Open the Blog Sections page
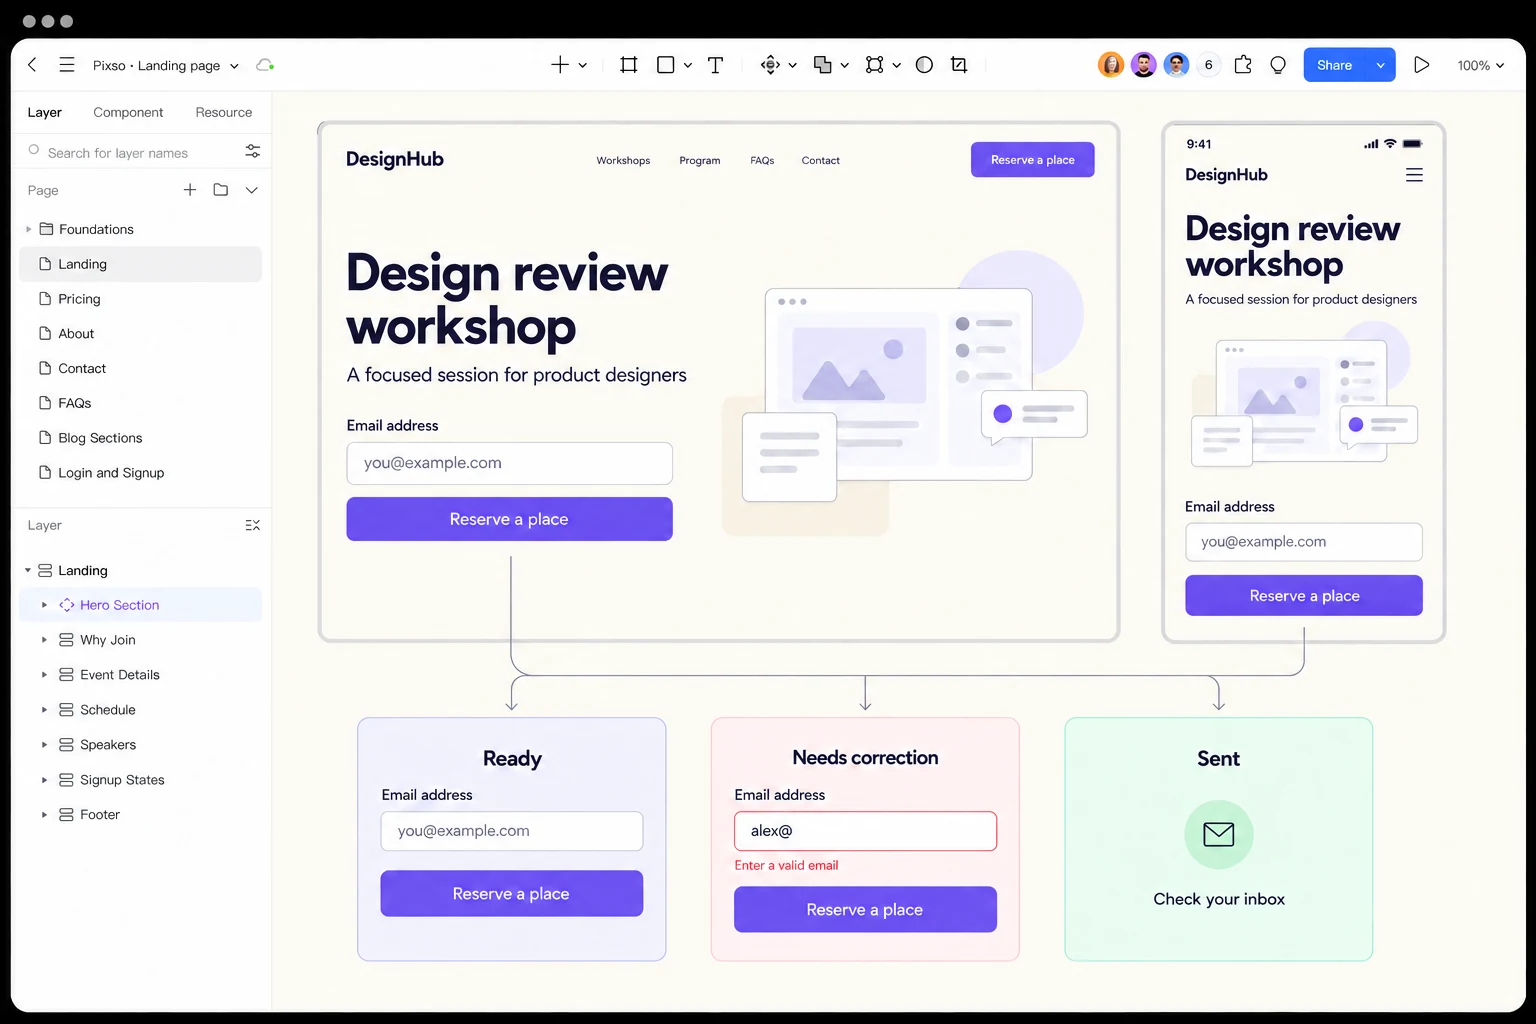Screen dimensions: 1536x1024 click(x=140, y=438)
